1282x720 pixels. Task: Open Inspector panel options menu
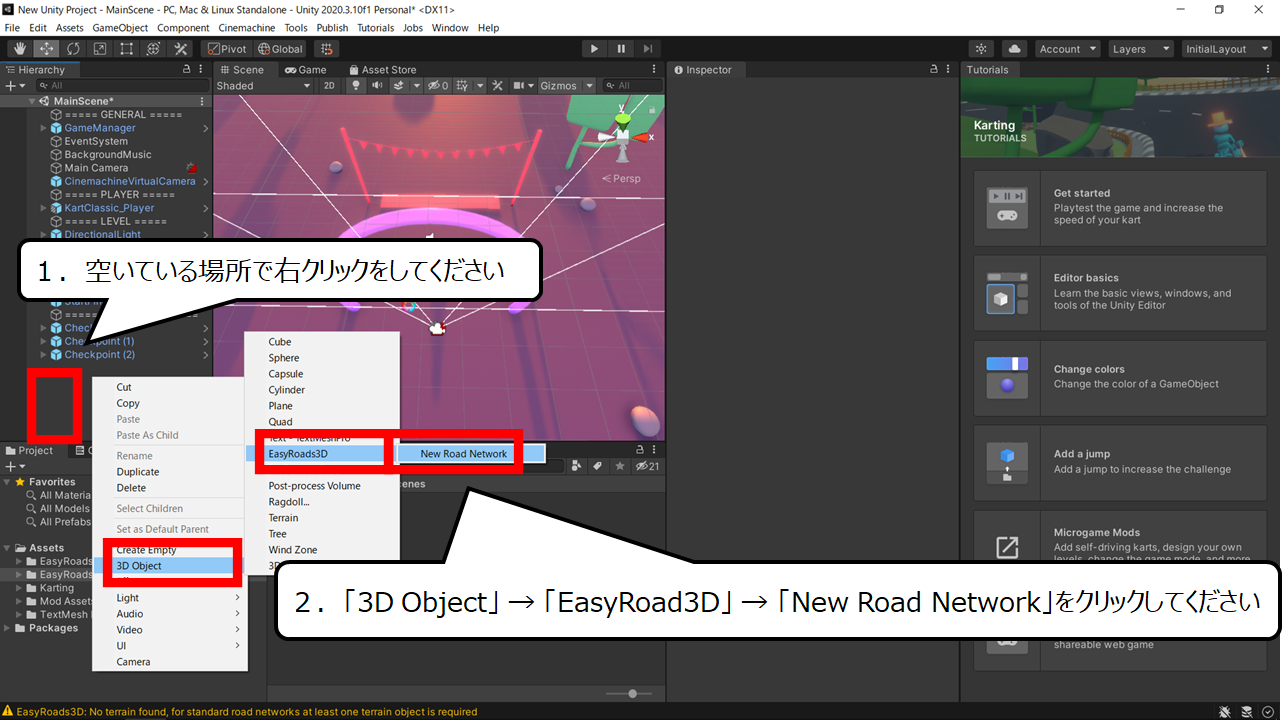pos(951,70)
